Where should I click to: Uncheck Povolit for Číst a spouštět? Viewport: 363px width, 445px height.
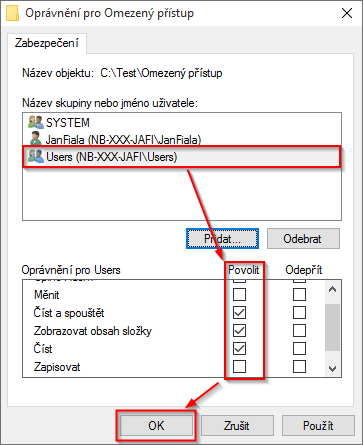click(239, 313)
